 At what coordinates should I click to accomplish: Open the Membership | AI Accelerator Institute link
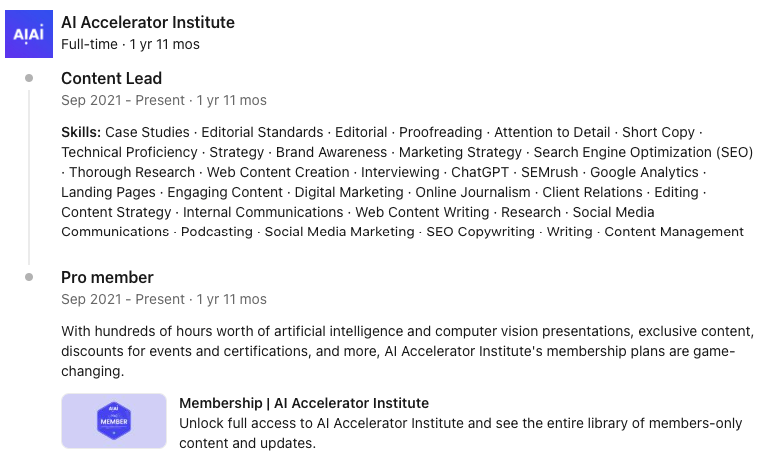click(x=304, y=403)
